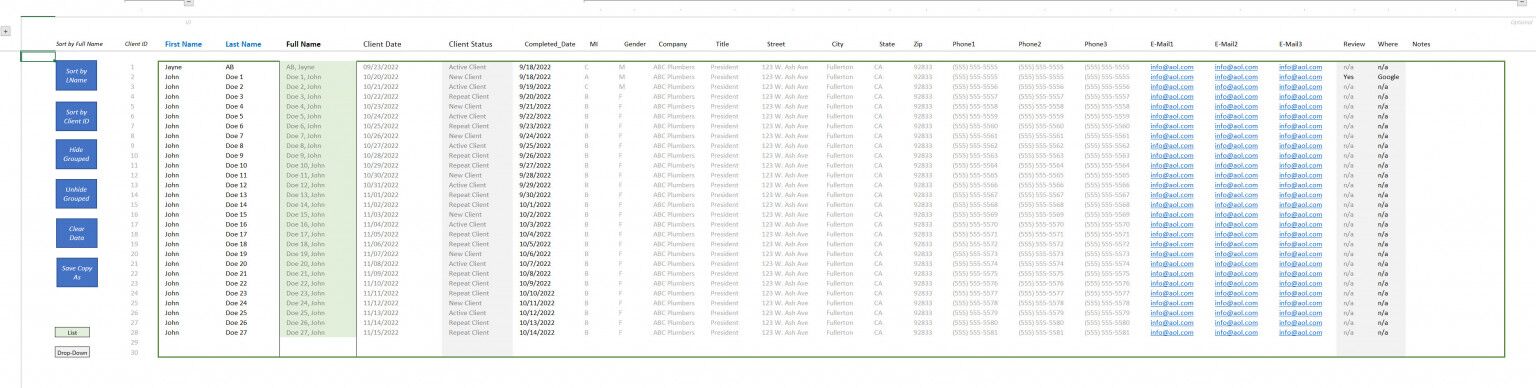
Task: Click the Sort by LName button
Action: pyautogui.click(x=76, y=74)
